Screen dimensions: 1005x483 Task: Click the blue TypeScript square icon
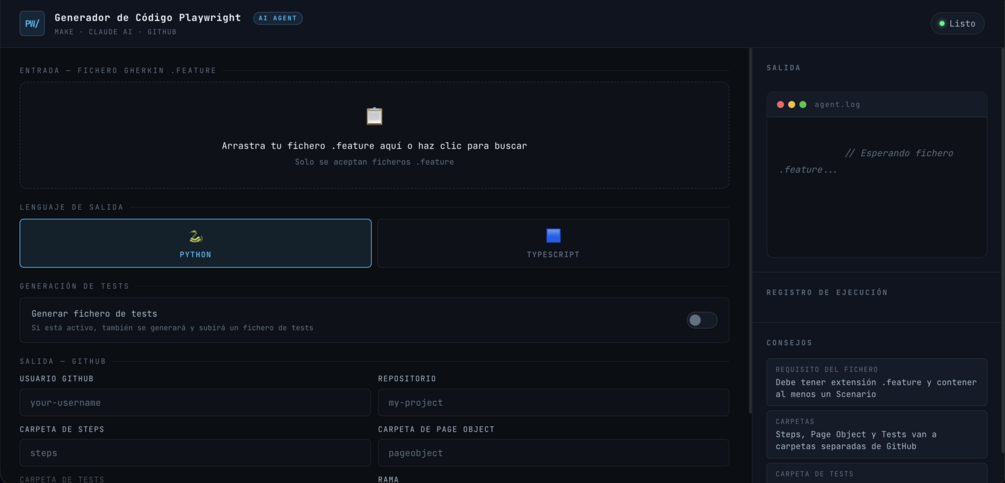tap(553, 236)
